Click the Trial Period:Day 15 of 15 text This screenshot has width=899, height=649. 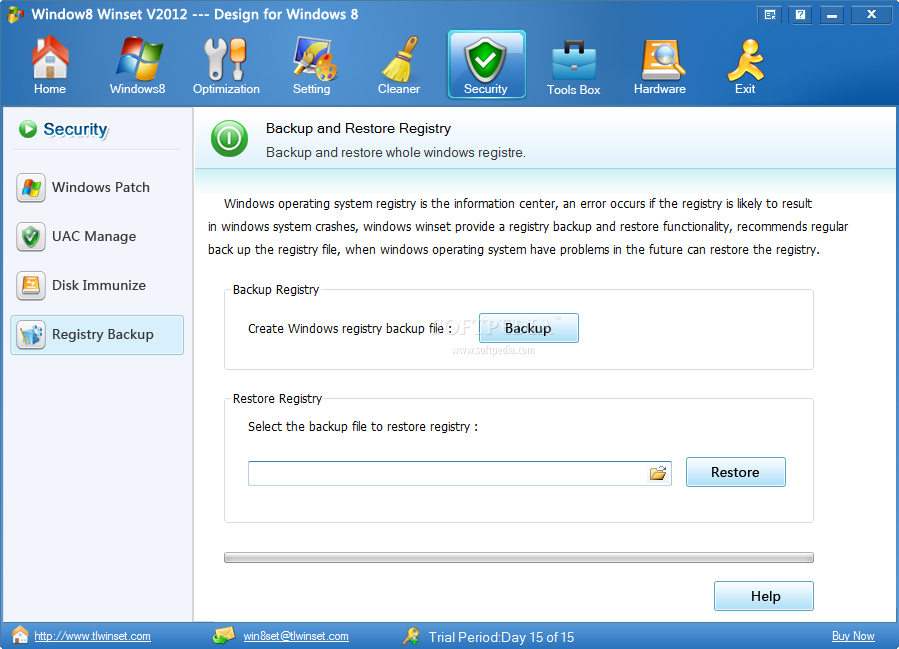click(501, 637)
